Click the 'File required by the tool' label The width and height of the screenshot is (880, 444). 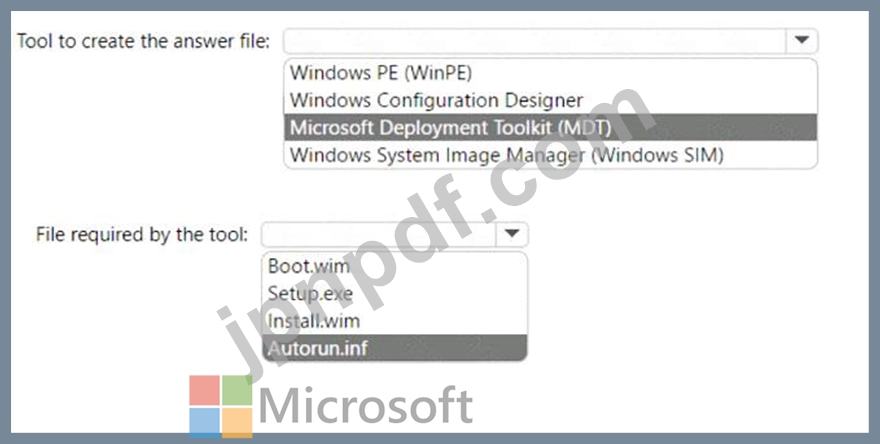[142, 234]
